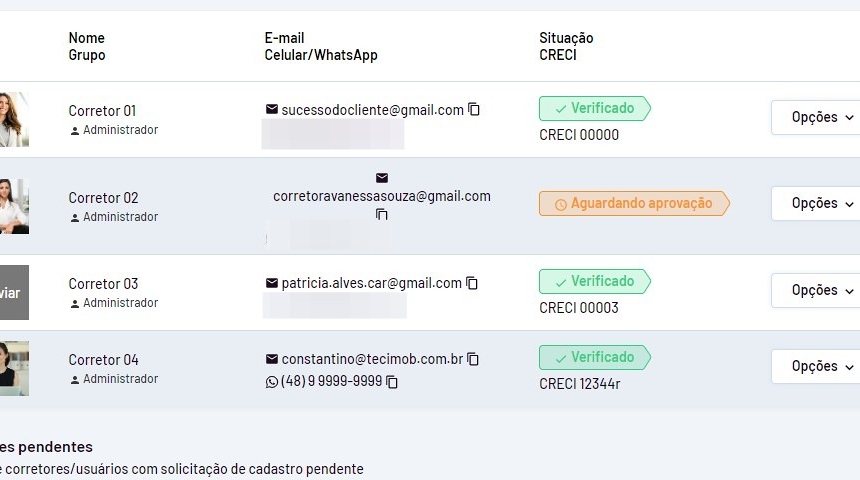The width and height of the screenshot is (860, 480).
Task: Click the WhatsApp icon for Corretor 04
Action: tap(272, 382)
